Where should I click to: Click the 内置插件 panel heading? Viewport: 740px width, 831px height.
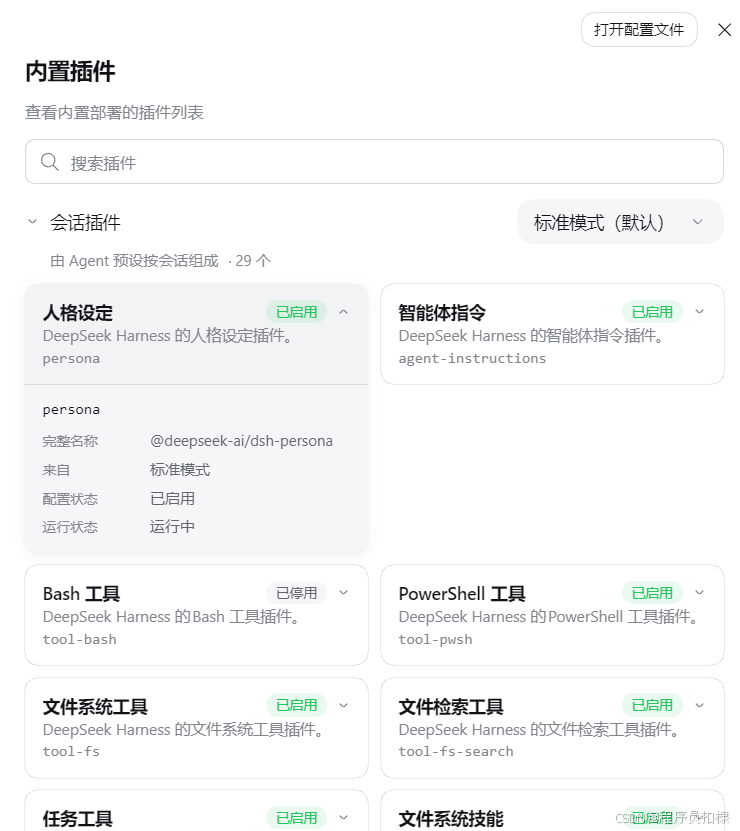tap(71, 72)
